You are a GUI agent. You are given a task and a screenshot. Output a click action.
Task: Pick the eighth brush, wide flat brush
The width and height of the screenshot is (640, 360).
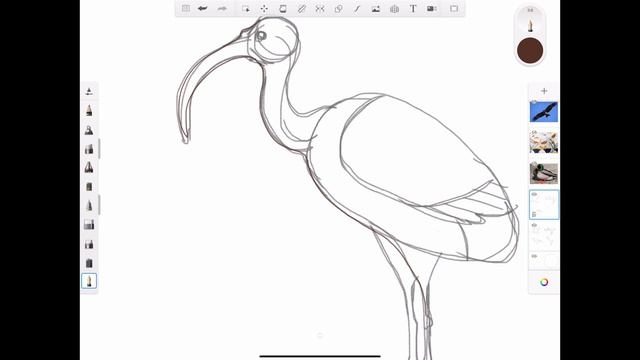pyautogui.click(x=89, y=224)
